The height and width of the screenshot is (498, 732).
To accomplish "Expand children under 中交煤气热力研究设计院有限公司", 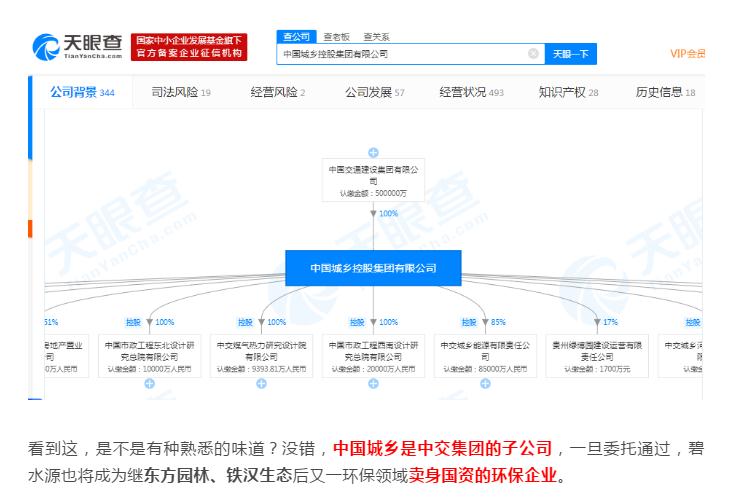I will (x=261, y=384).
